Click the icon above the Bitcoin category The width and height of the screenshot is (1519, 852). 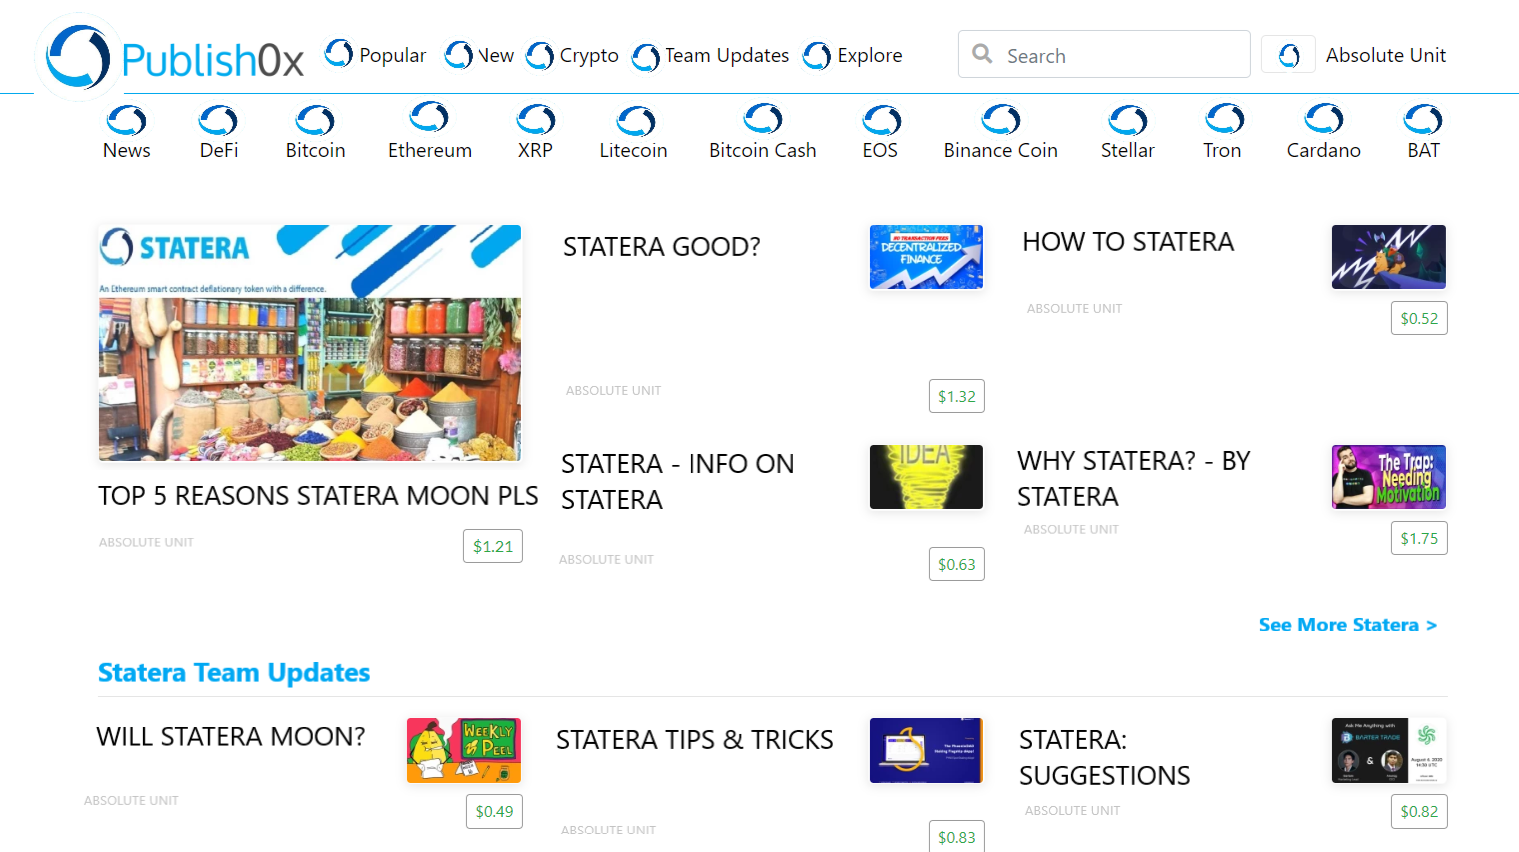click(315, 121)
